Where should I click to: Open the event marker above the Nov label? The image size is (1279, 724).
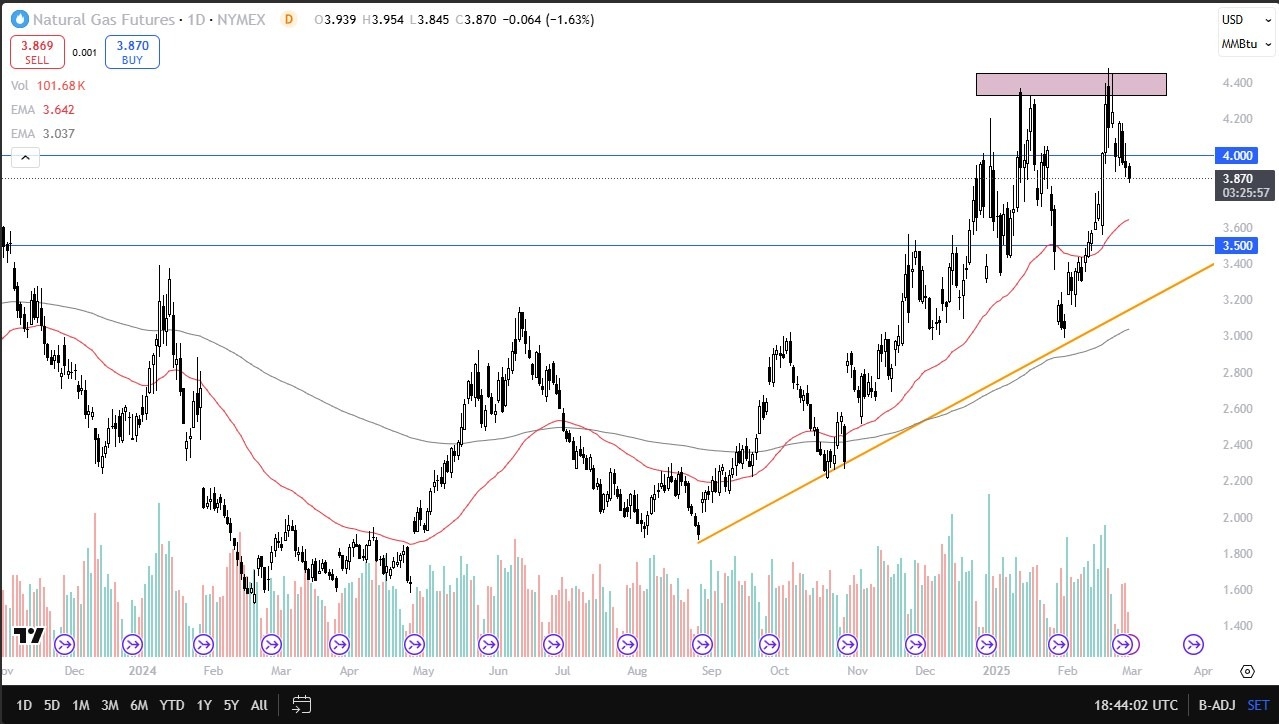pos(847,644)
